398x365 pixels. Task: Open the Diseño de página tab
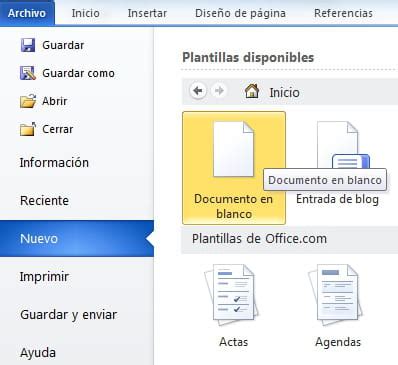(240, 13)
